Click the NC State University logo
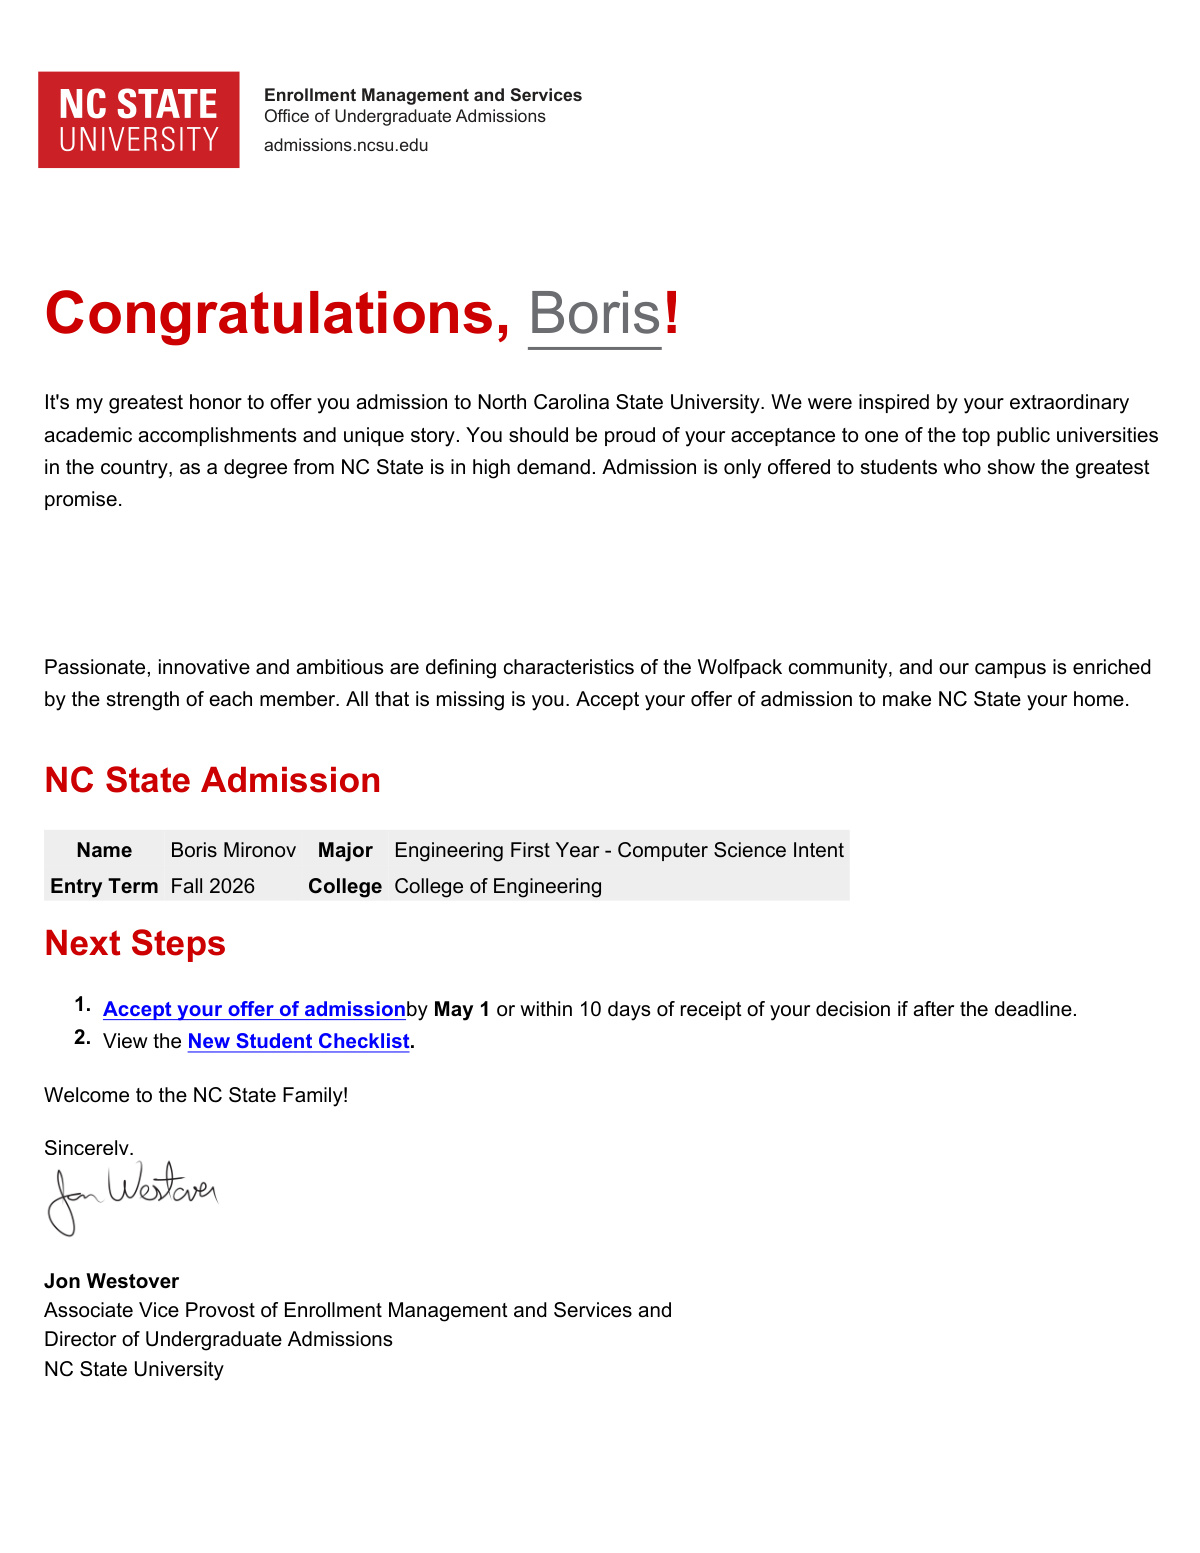 [139, 120]
